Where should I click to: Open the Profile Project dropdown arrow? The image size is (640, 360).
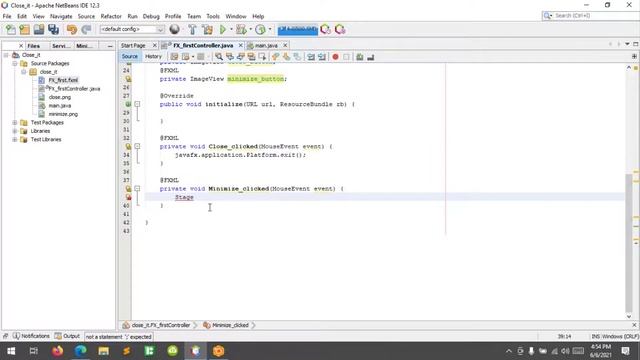(269, 29)
